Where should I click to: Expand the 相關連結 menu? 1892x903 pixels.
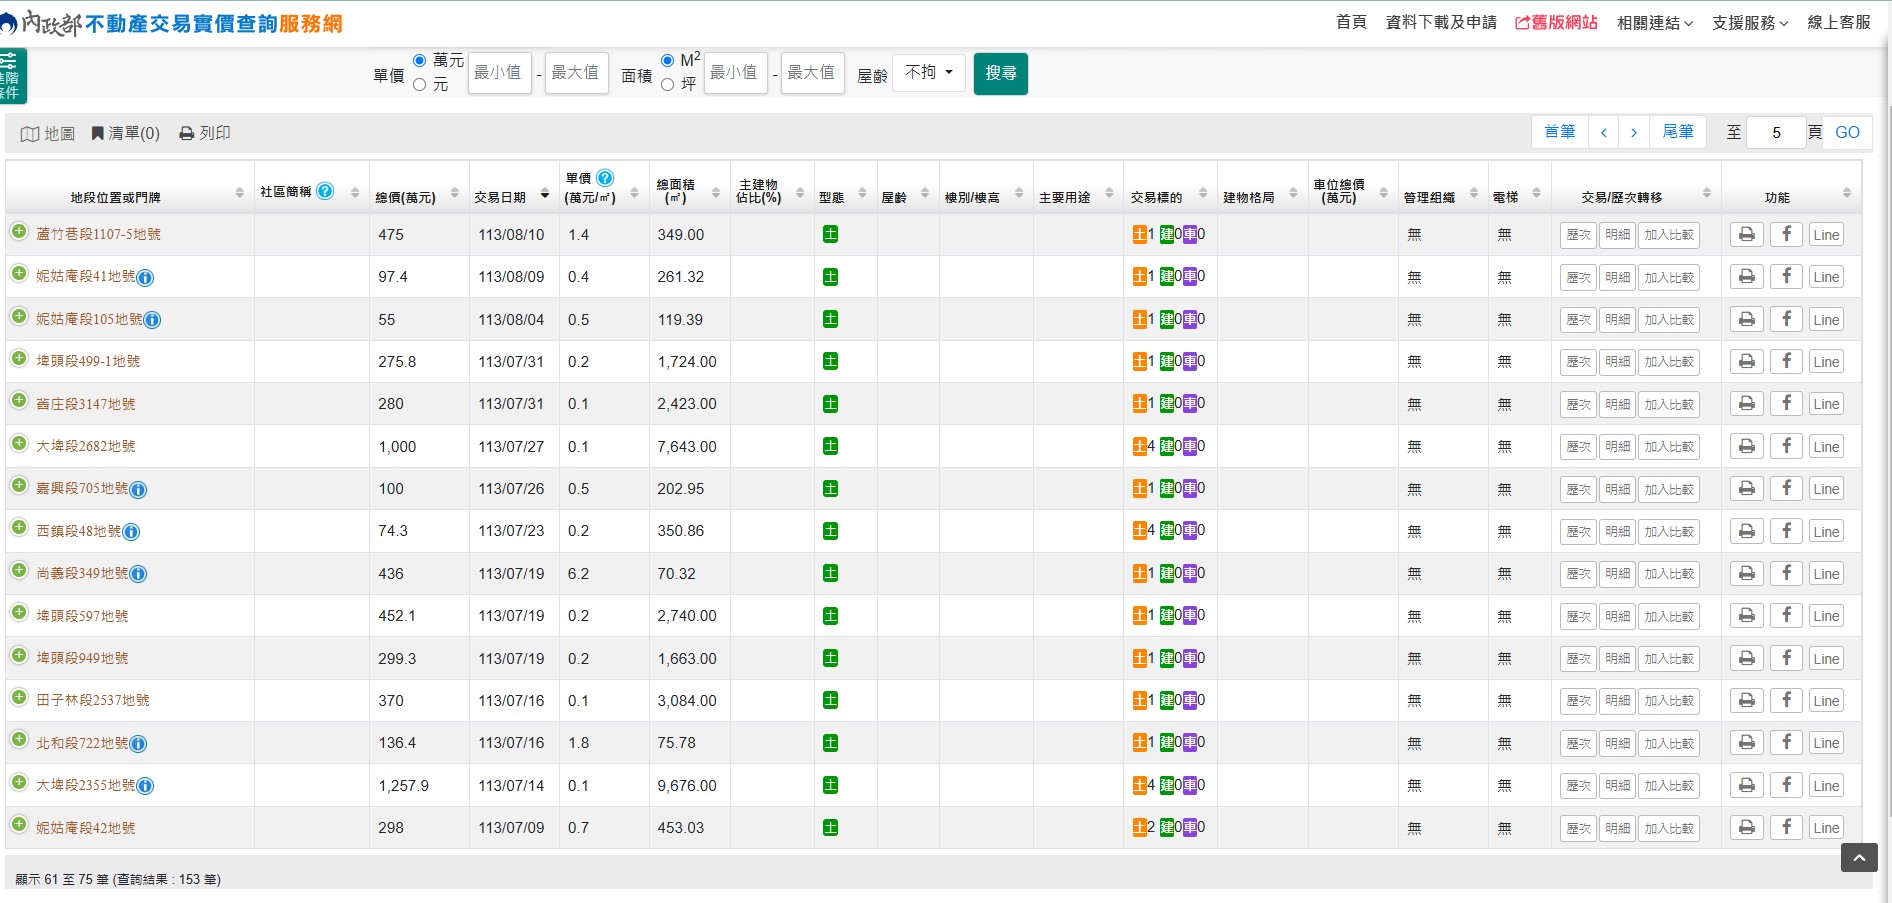(x=1654, y=23)
